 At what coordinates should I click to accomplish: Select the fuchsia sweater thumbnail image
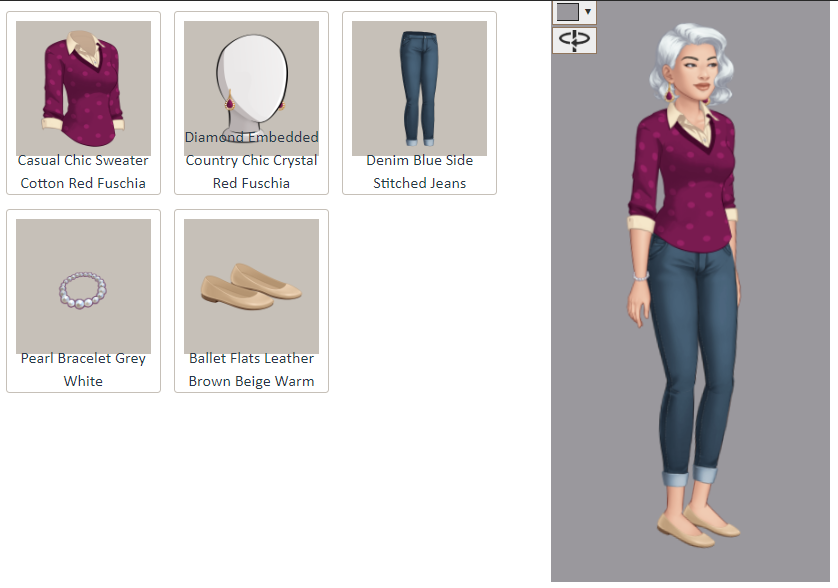pyautogui.click(x=83, y=88)
